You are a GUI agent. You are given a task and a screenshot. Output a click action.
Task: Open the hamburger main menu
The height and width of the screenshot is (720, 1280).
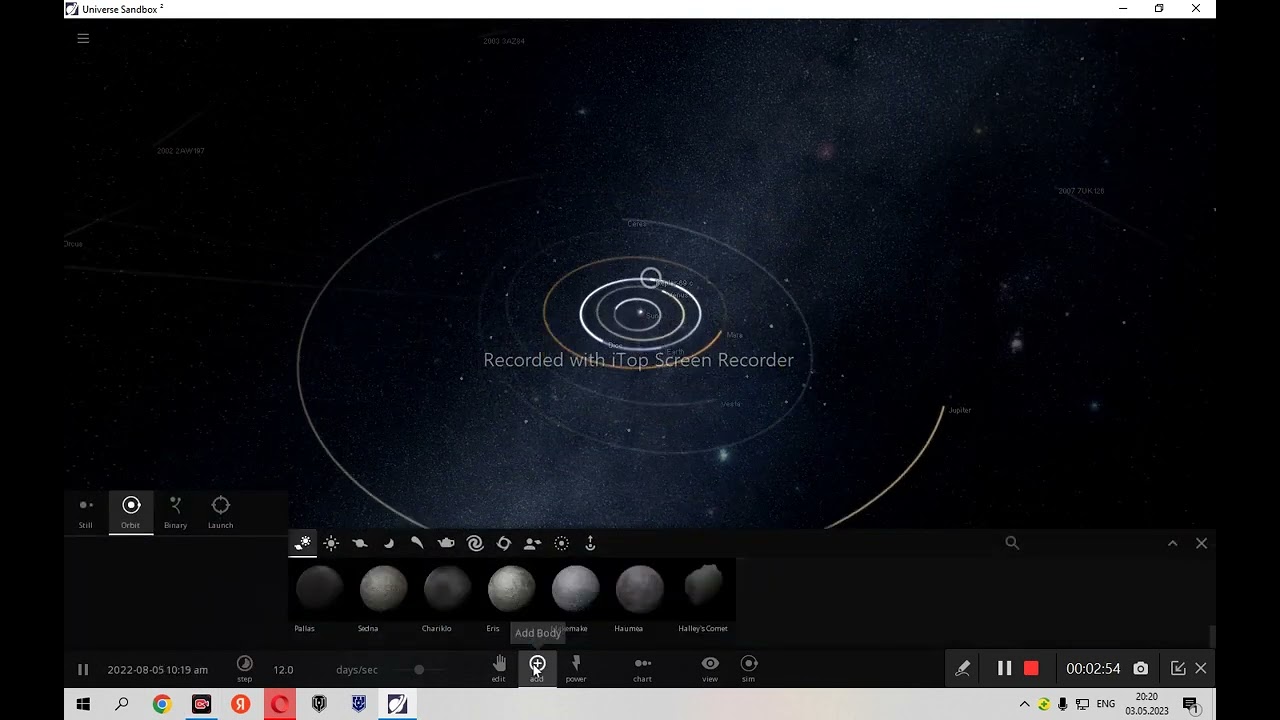click(x=83, y=38)
